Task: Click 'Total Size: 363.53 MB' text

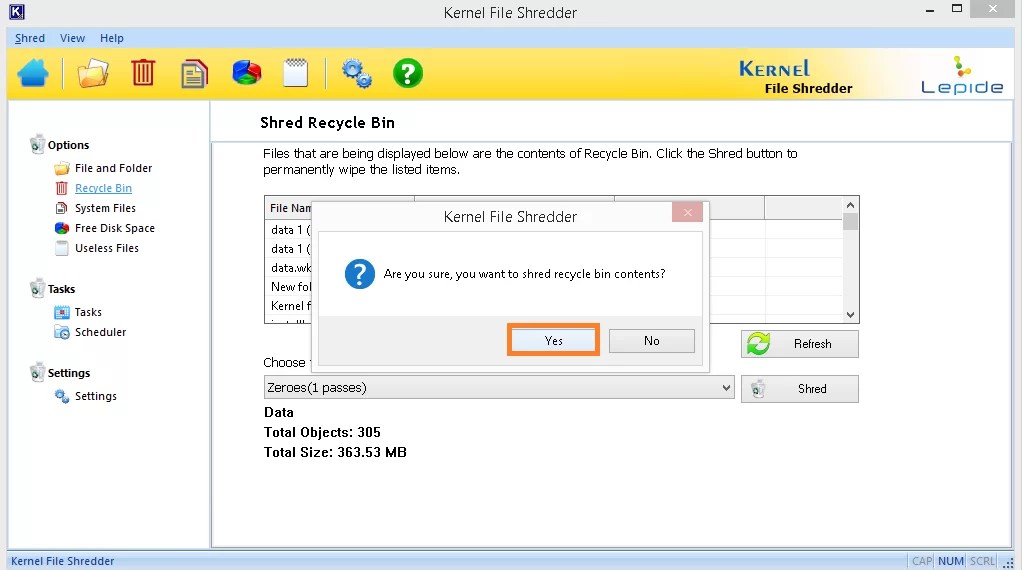Action: [x=335, y=453]
